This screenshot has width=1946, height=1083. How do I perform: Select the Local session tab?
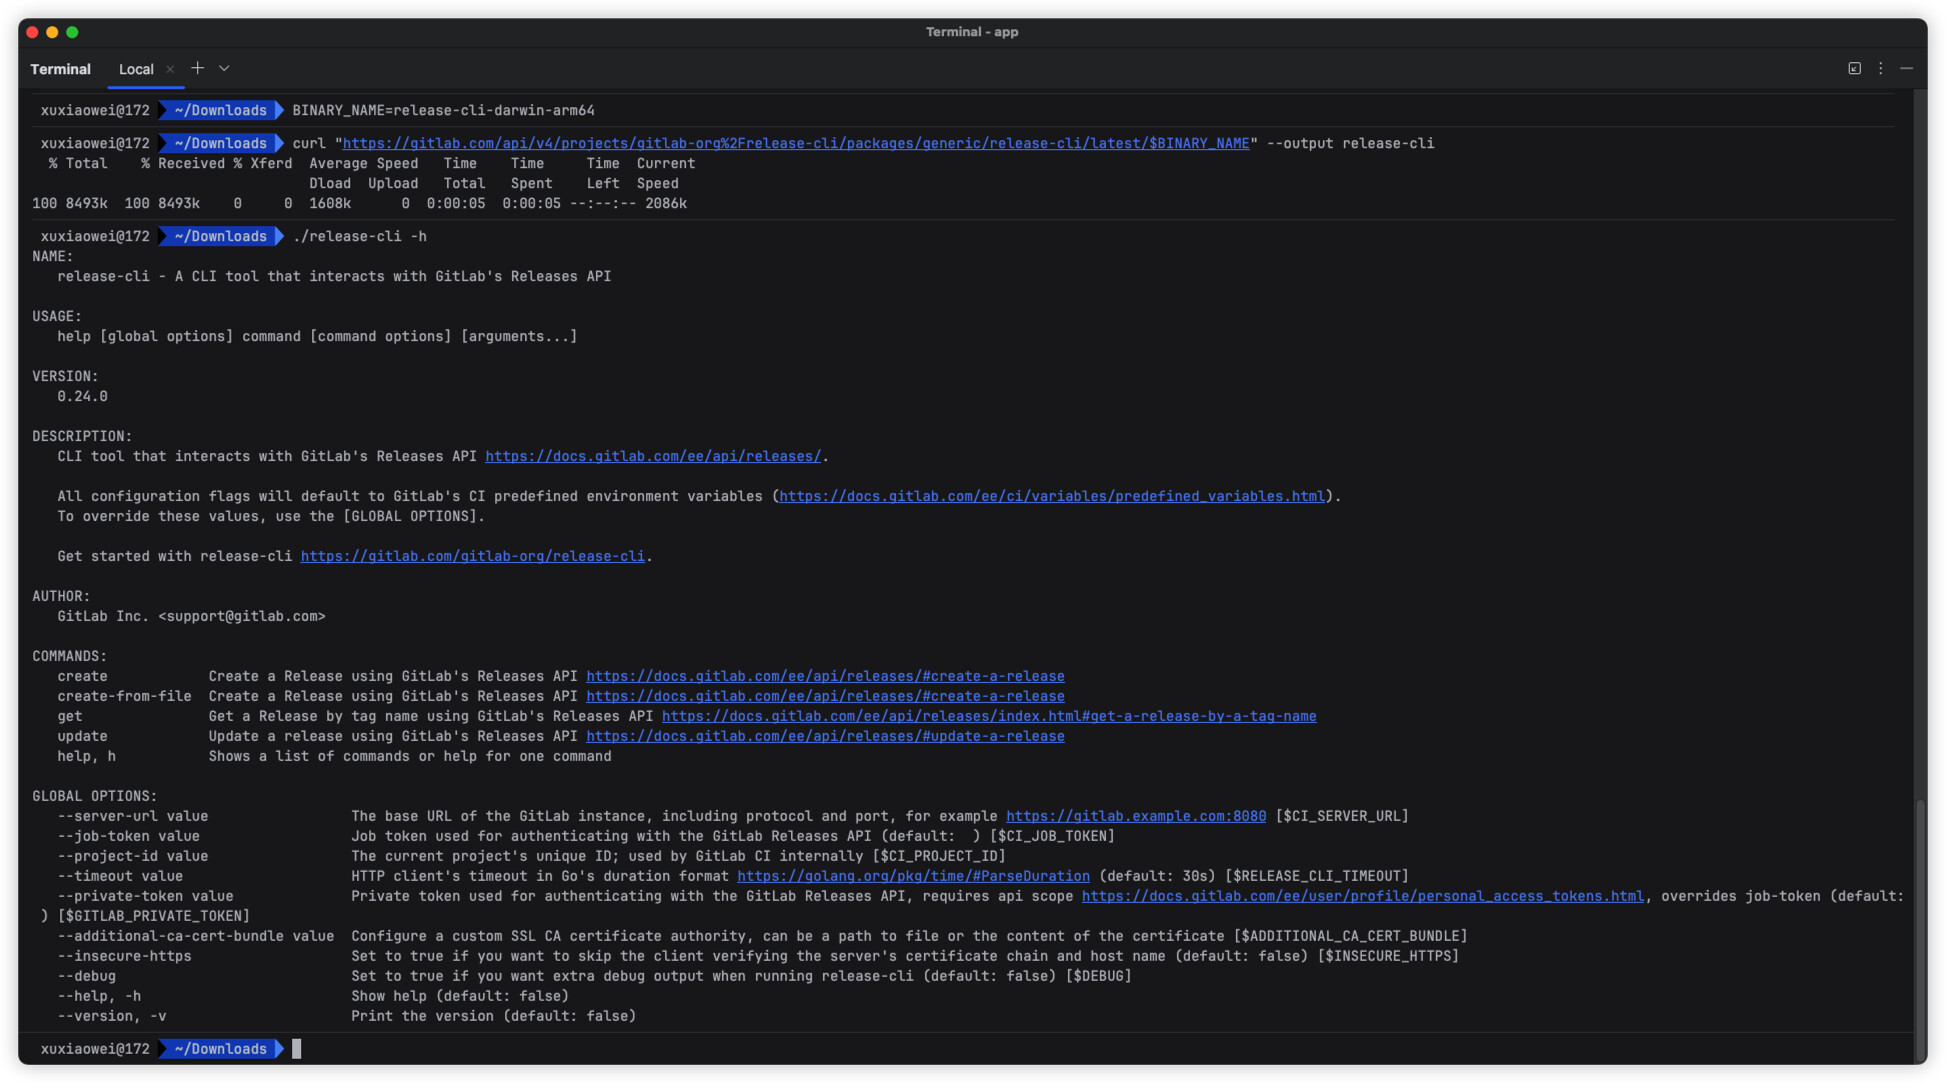click(136, 69)
